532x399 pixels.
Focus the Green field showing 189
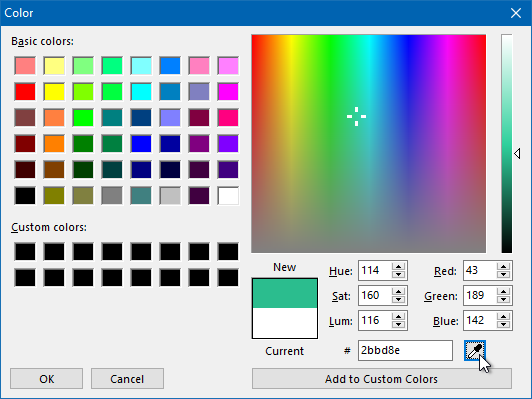480,296
